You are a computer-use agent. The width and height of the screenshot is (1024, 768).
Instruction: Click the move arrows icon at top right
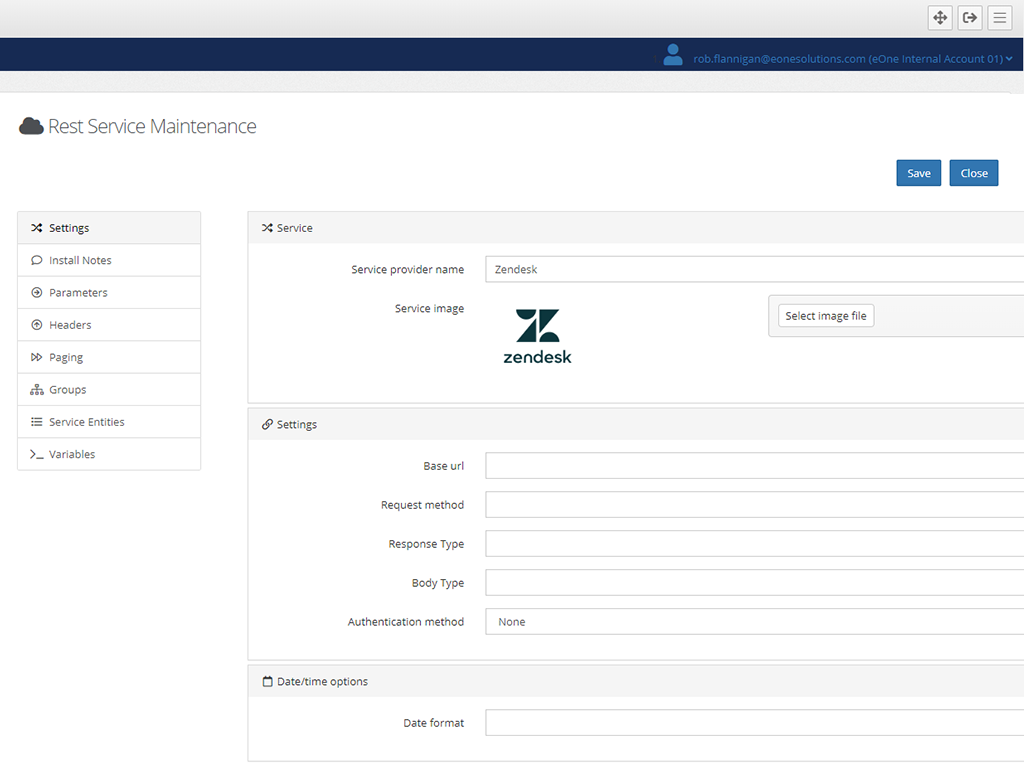[939, 17]
